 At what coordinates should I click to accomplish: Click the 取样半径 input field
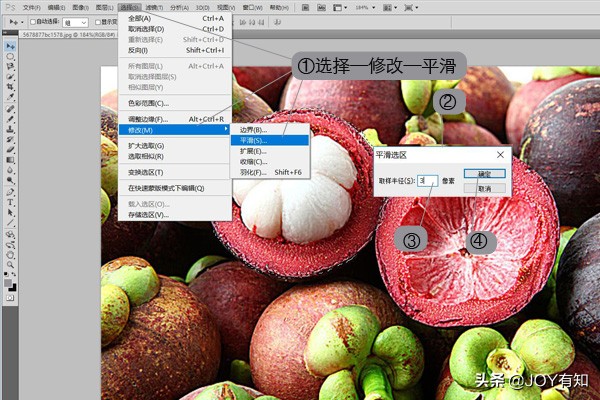[427, 181]
